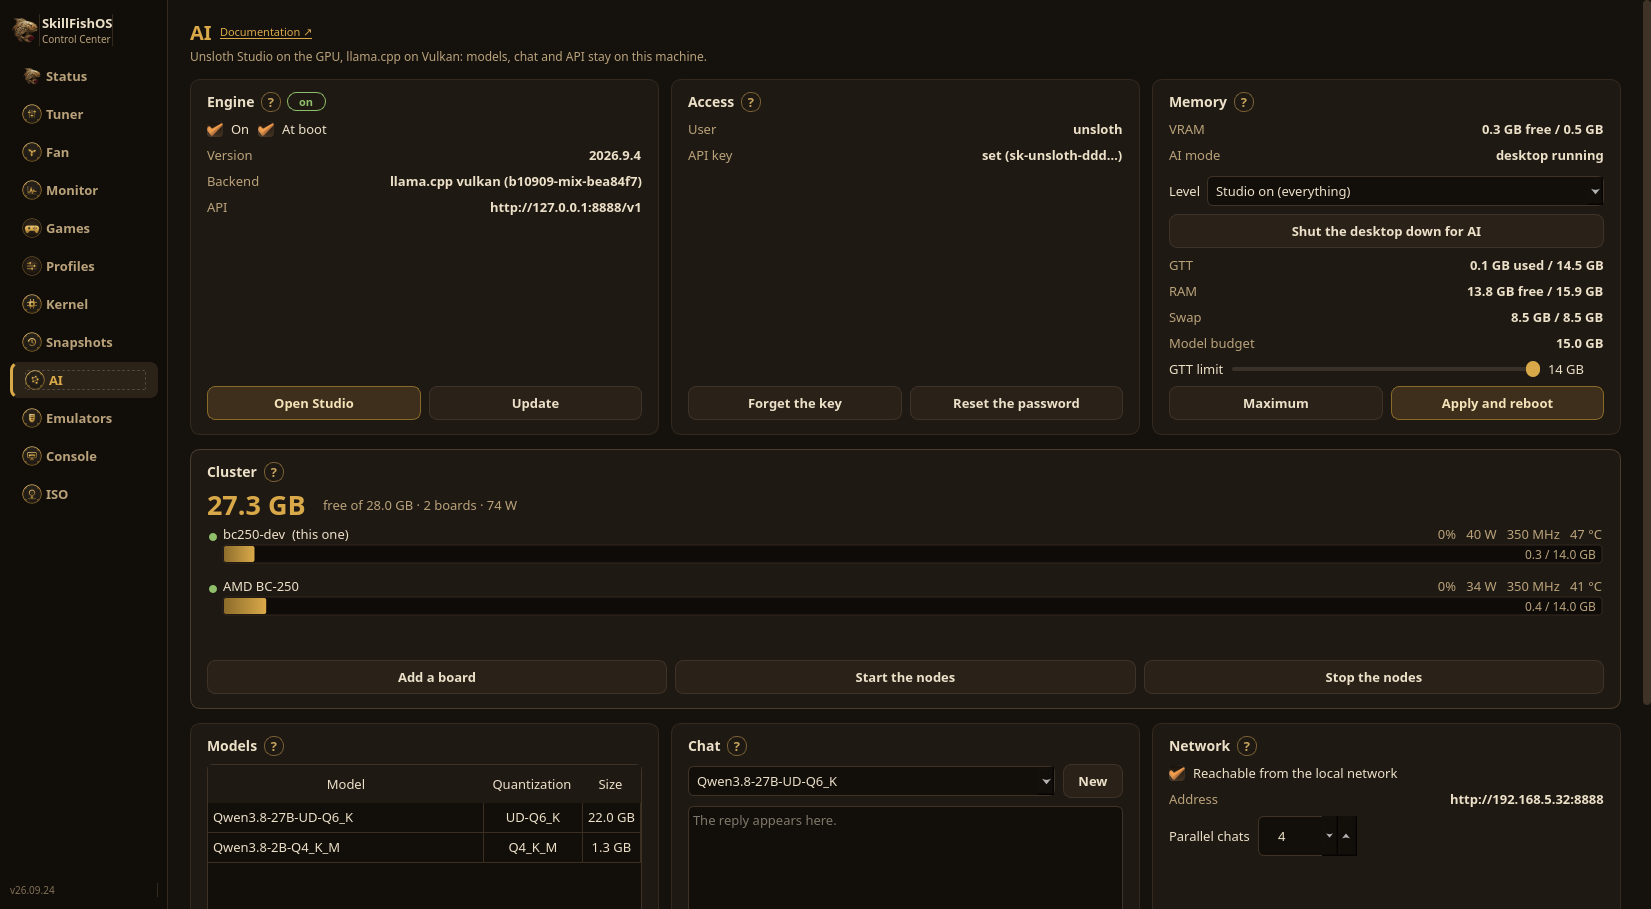Screen dimensions: 1651x909
Task: Show help for the Network panel
Action: click(x=1247, y=746)
